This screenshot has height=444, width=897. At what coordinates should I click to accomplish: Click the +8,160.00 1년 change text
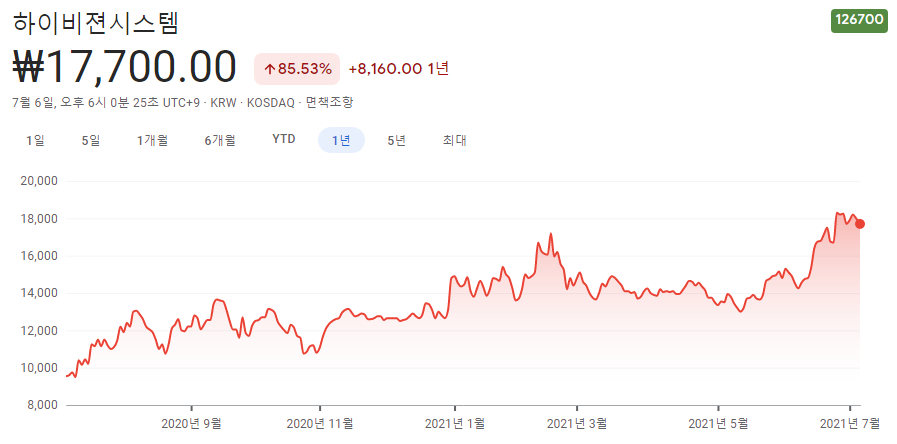(399, 69)
